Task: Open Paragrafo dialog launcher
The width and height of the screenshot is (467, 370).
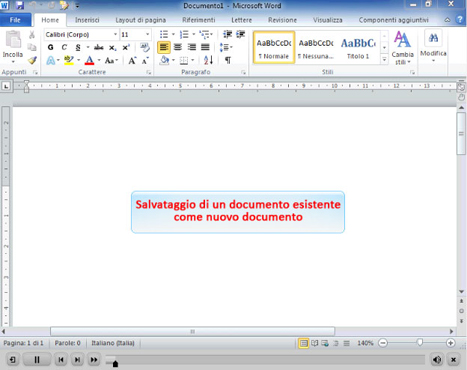Action: 243,72
